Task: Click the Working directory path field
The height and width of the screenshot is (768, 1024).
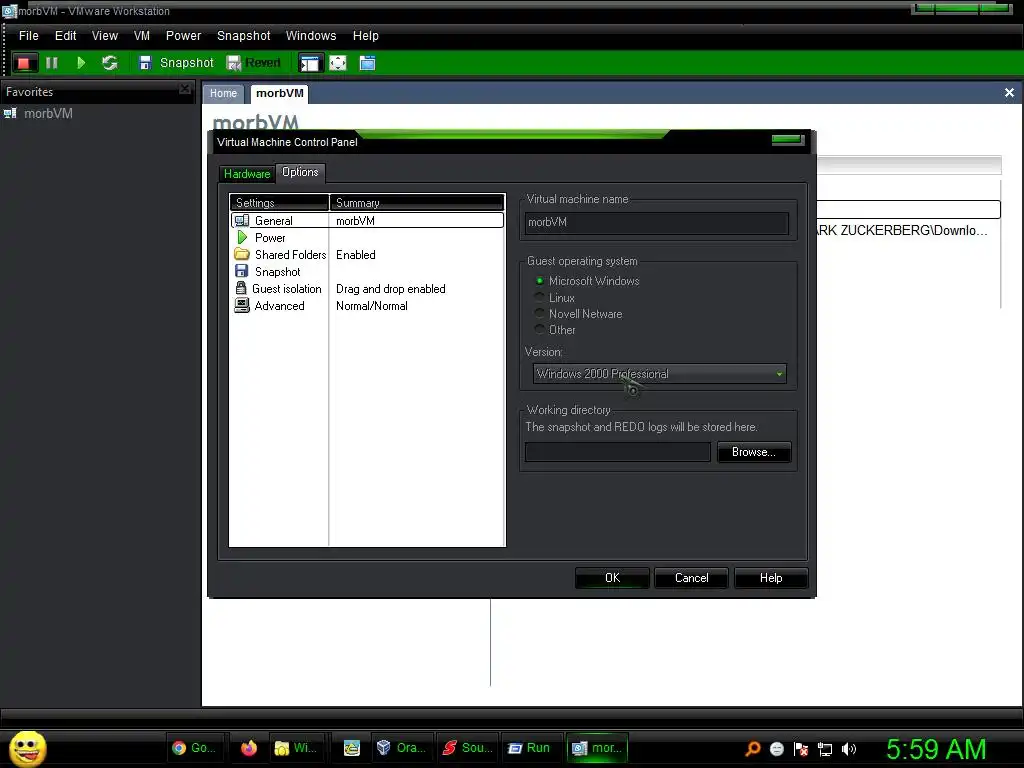Action: coord(618,452)
